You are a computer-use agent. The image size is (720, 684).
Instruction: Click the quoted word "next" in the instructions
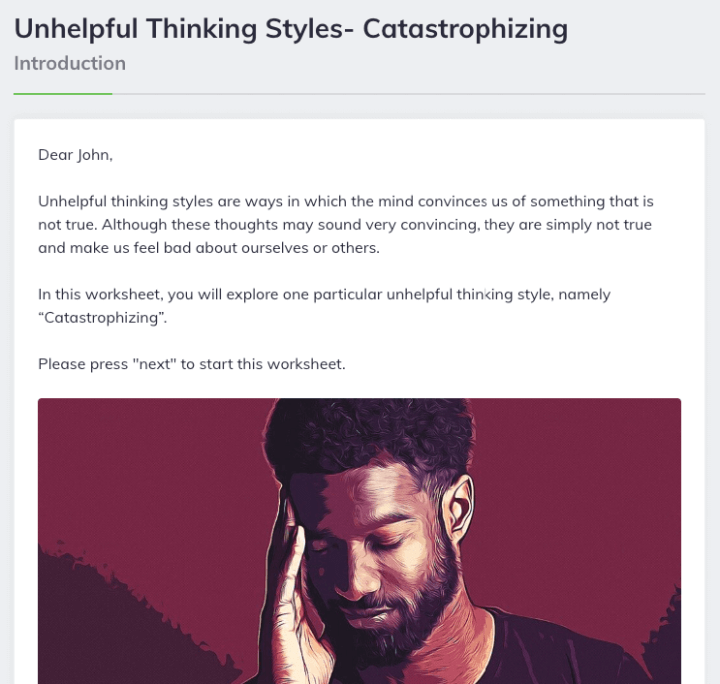pos(154,364)
